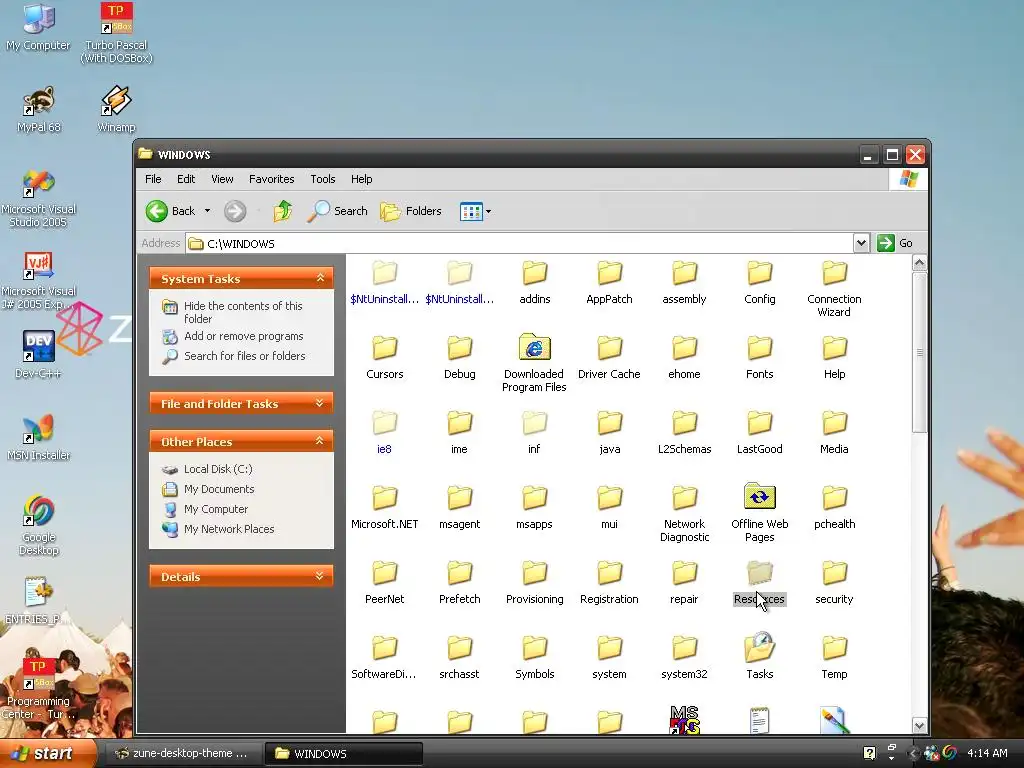The width and height of the screenshot is (1024, 768).
Task: Open the AppPatch folder
Action: click(609, 282)
